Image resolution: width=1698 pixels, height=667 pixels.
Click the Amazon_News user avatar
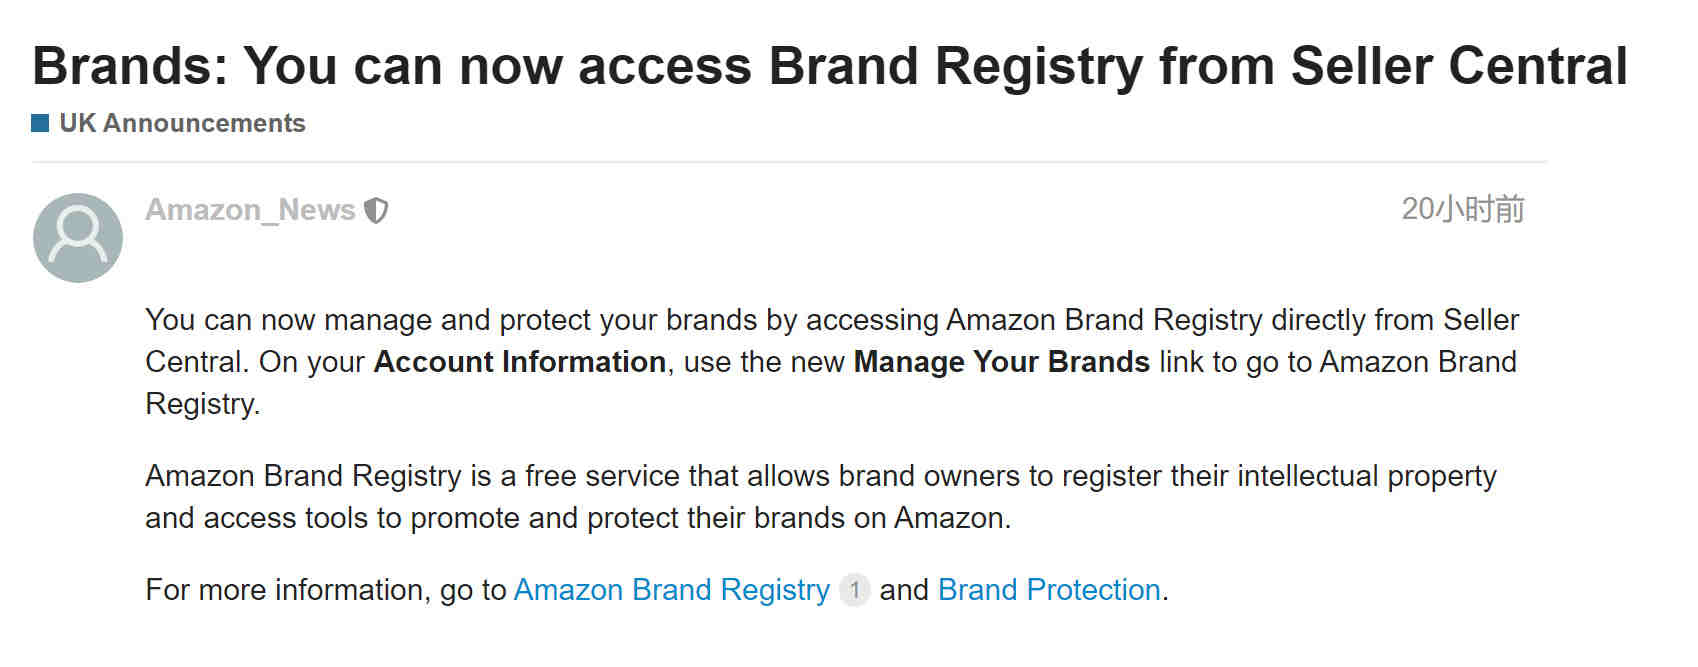pyautogui.click(x=78, y=238)
